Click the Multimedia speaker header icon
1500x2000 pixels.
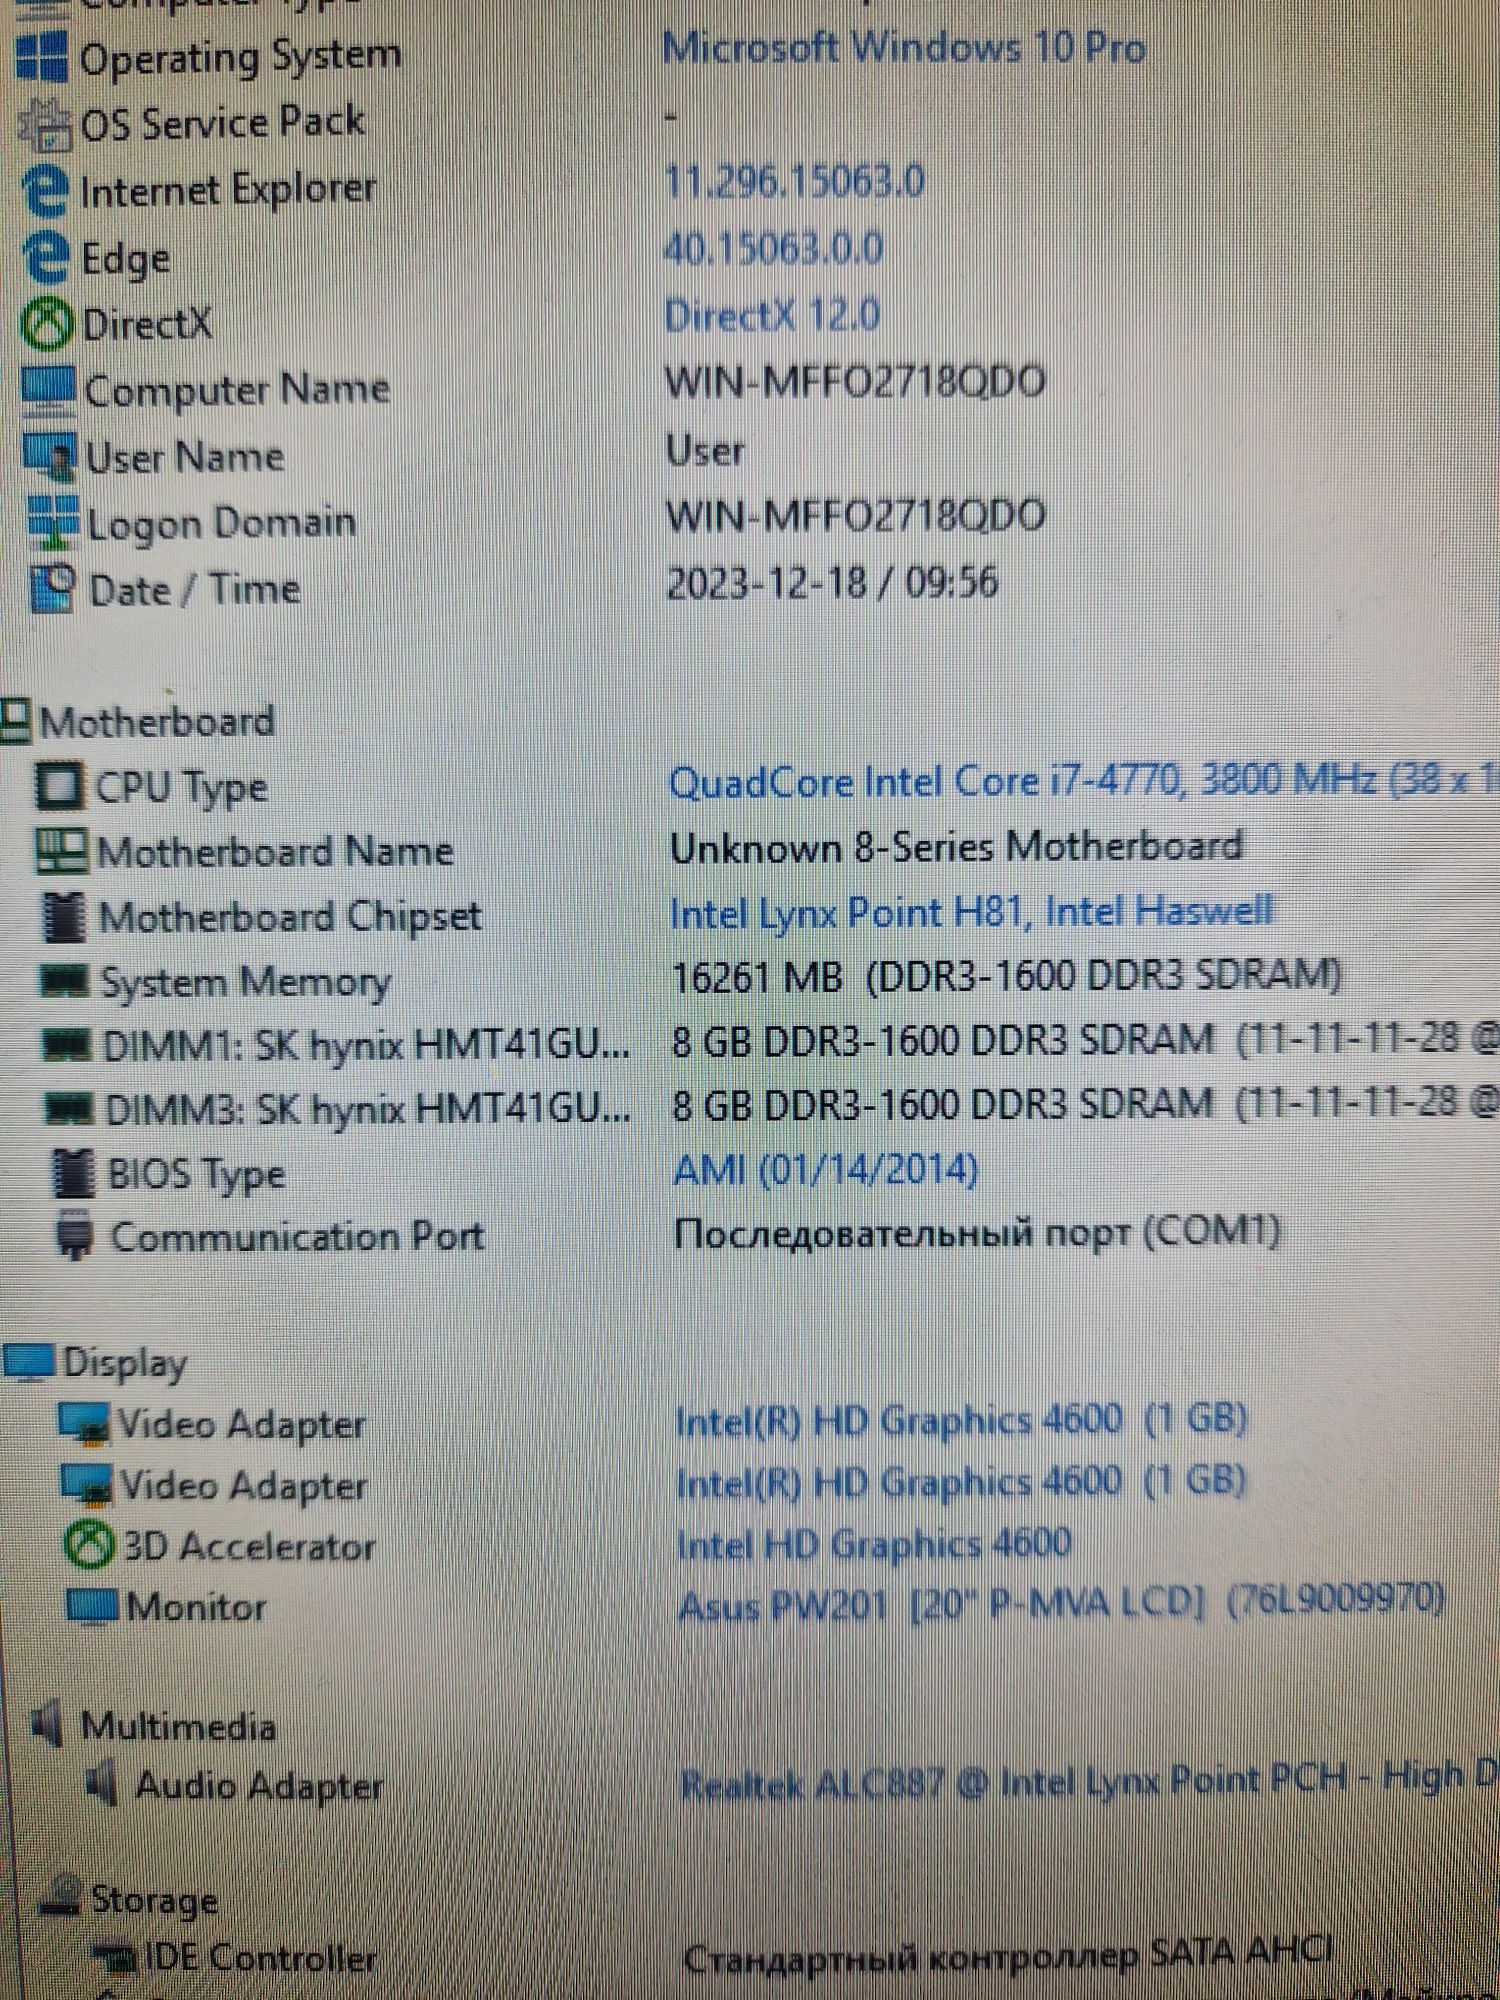coord(46,1724)
